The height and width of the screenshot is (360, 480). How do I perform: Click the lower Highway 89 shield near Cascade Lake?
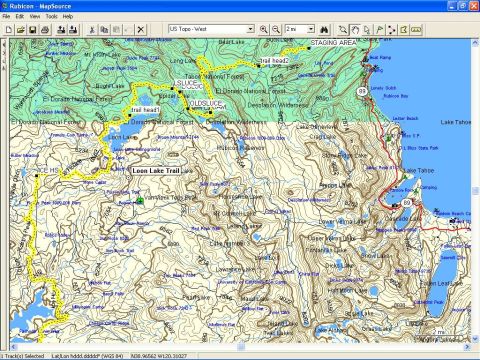(x=406, y=203)
